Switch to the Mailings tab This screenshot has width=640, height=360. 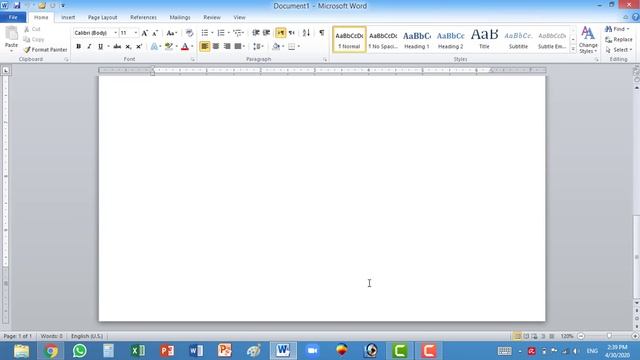(x=180, y=18)
